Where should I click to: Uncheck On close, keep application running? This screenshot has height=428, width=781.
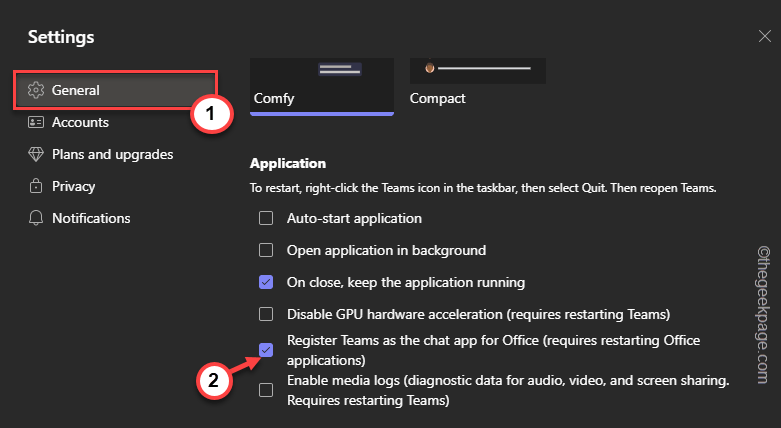[x=266, y=282]
